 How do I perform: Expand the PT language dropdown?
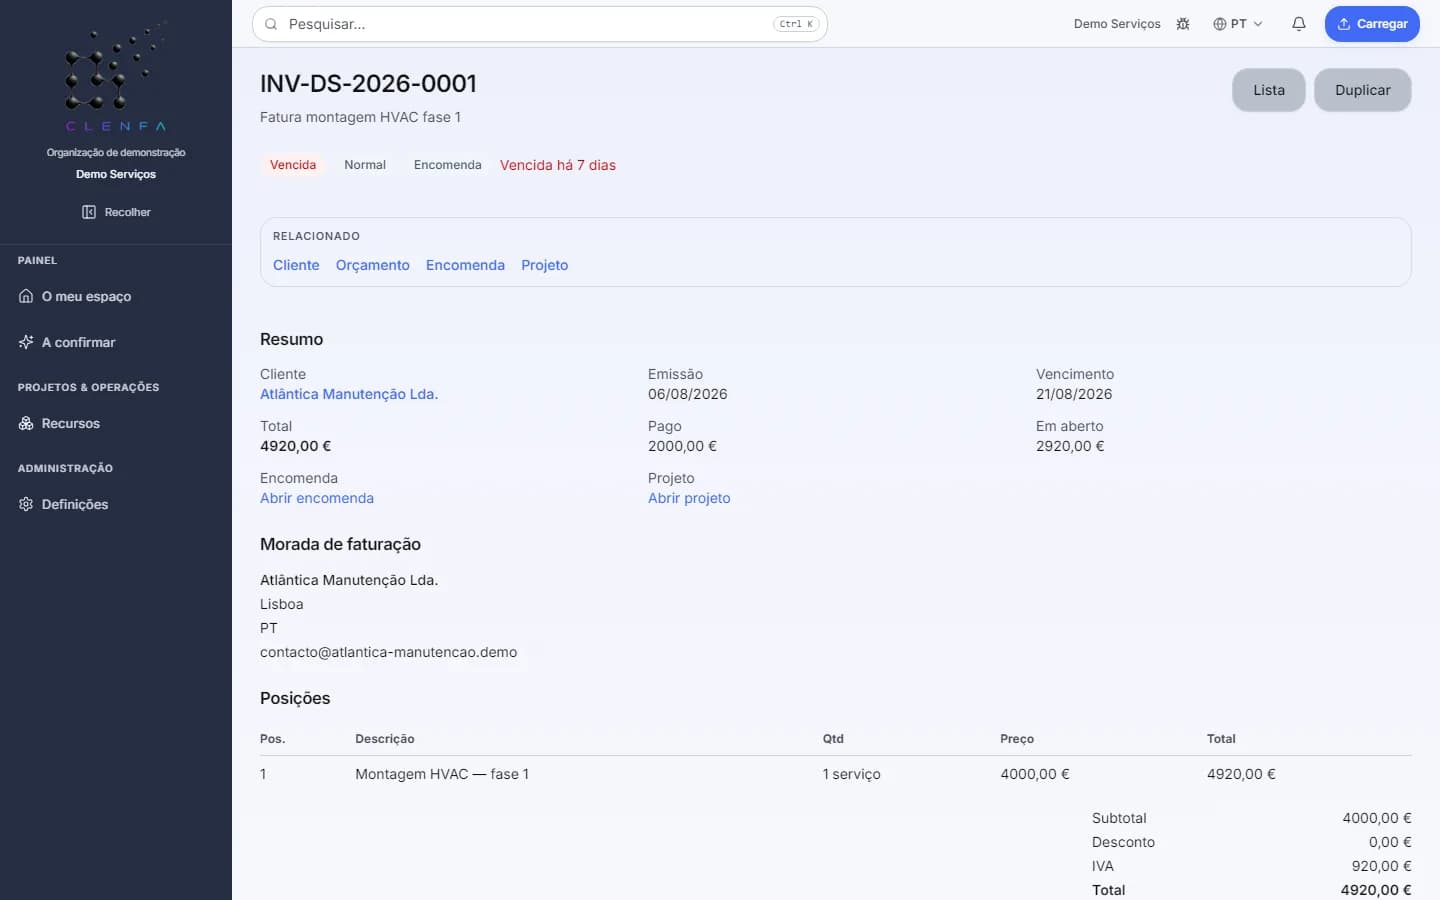click(1238, 24)
